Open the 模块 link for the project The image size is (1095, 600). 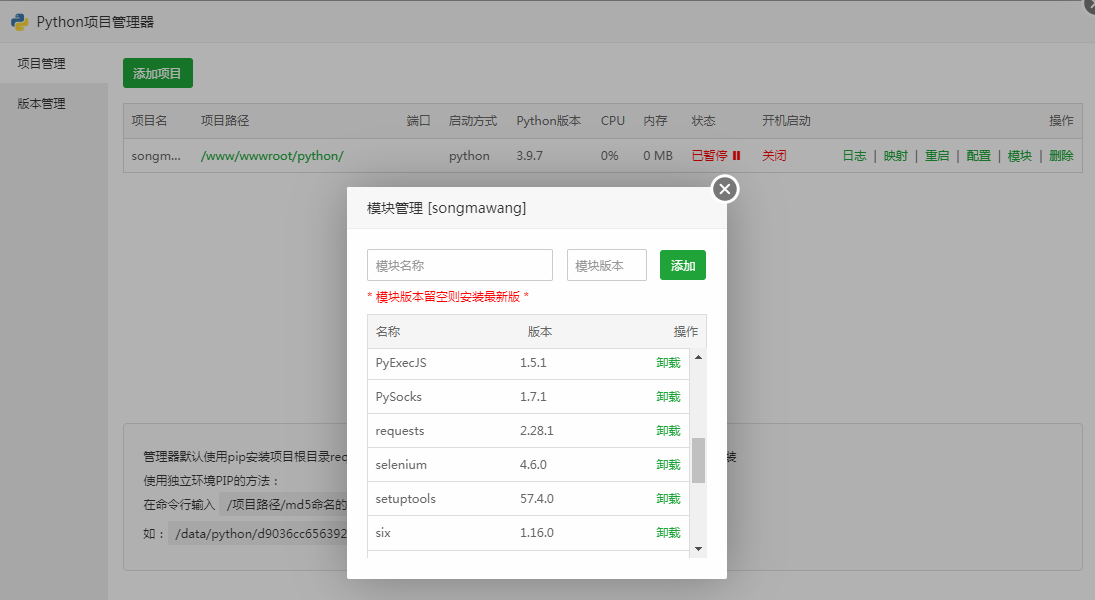1020,156
